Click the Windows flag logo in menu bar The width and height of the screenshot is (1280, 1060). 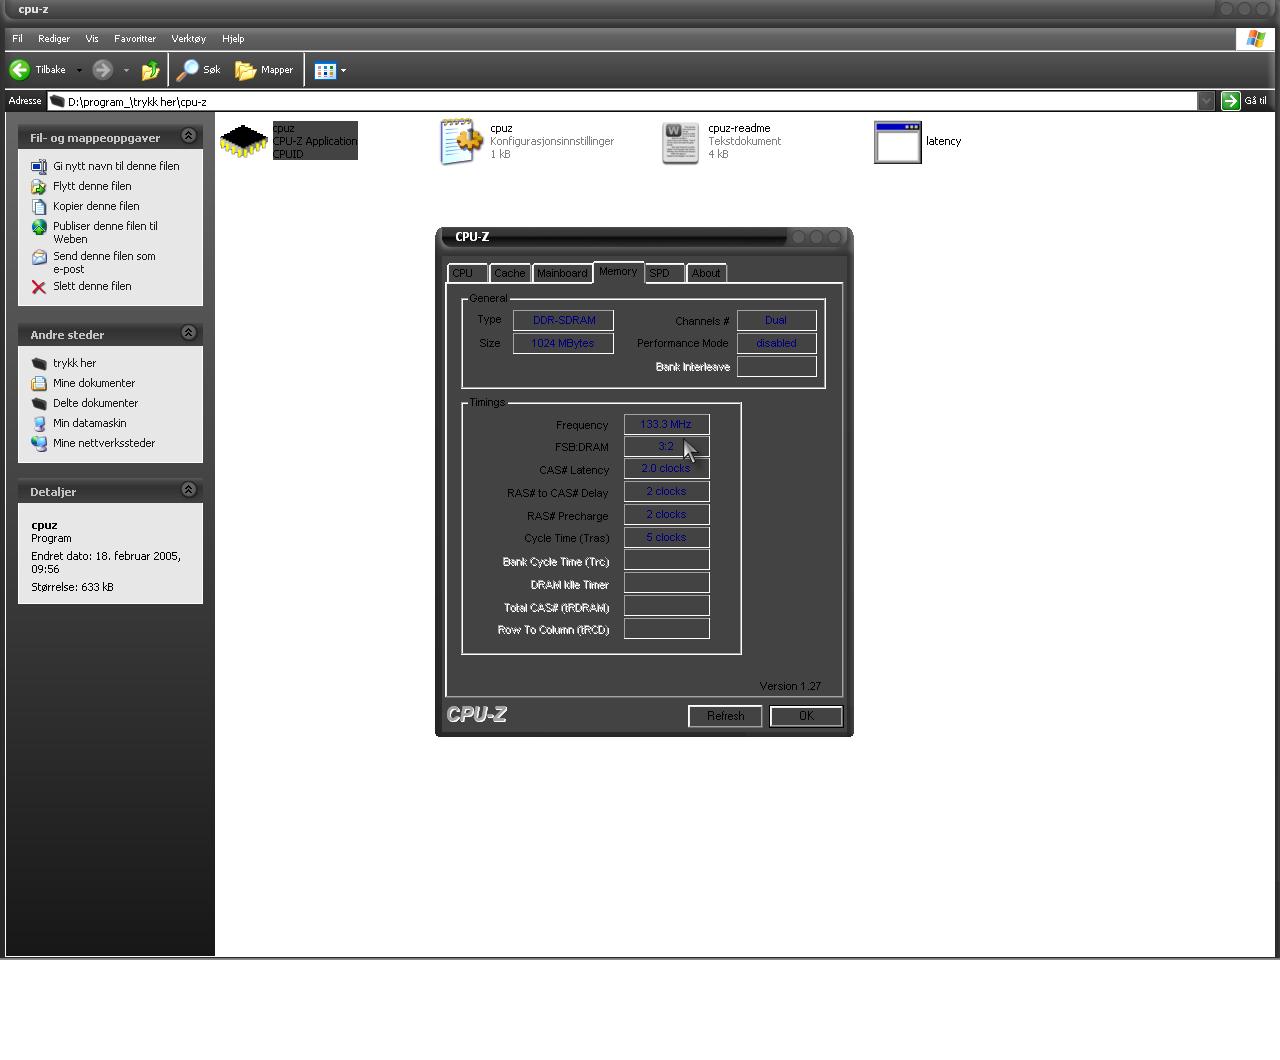tap(1255, 39)
